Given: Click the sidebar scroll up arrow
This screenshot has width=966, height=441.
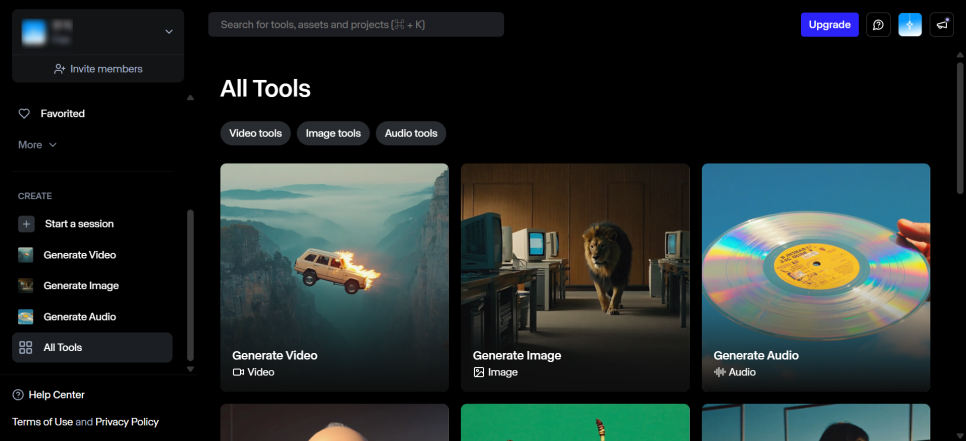Looking at the screenshot, I should click(x=190, y=97).
